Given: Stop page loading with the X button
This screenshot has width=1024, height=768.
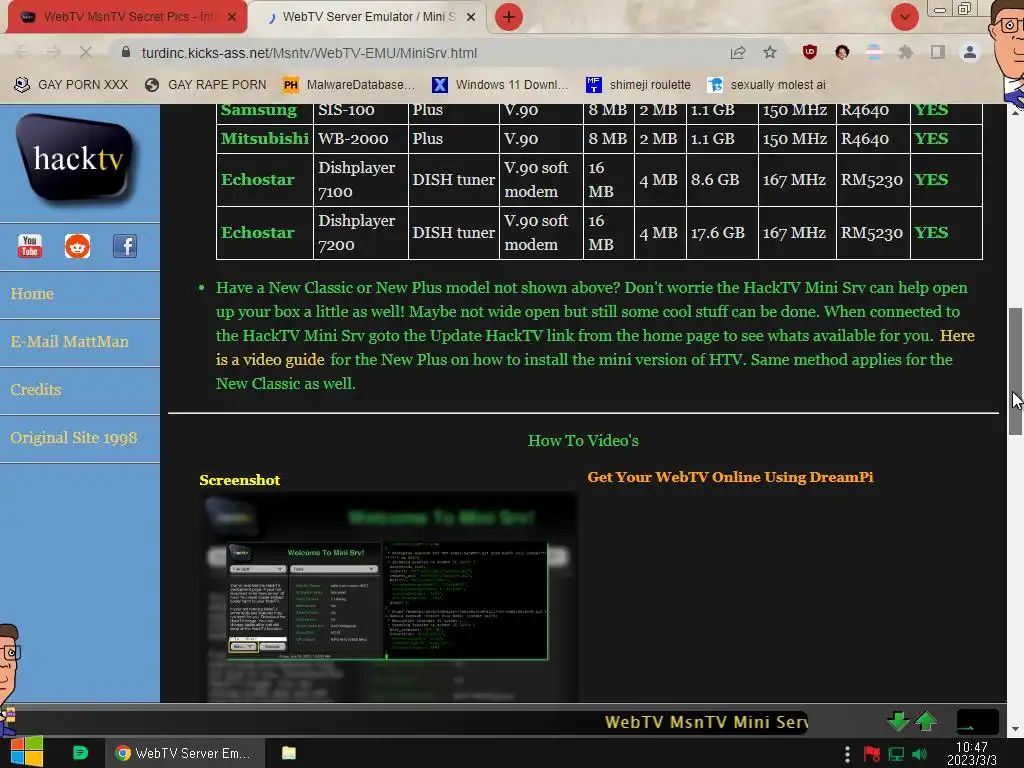Looking at the screenshot, I should point(86,52).
